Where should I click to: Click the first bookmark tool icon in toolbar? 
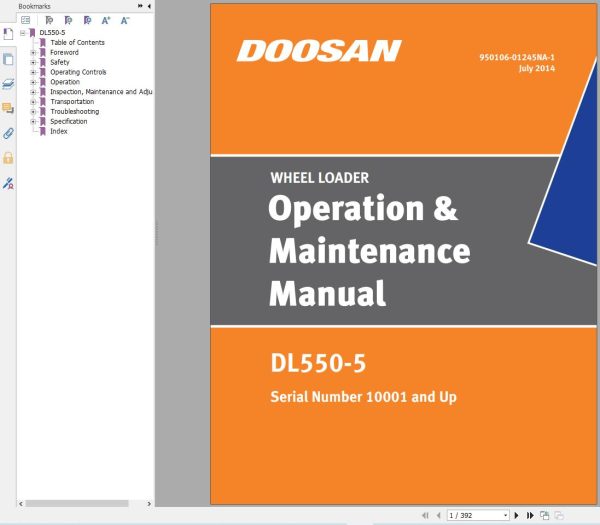point(49,20)
